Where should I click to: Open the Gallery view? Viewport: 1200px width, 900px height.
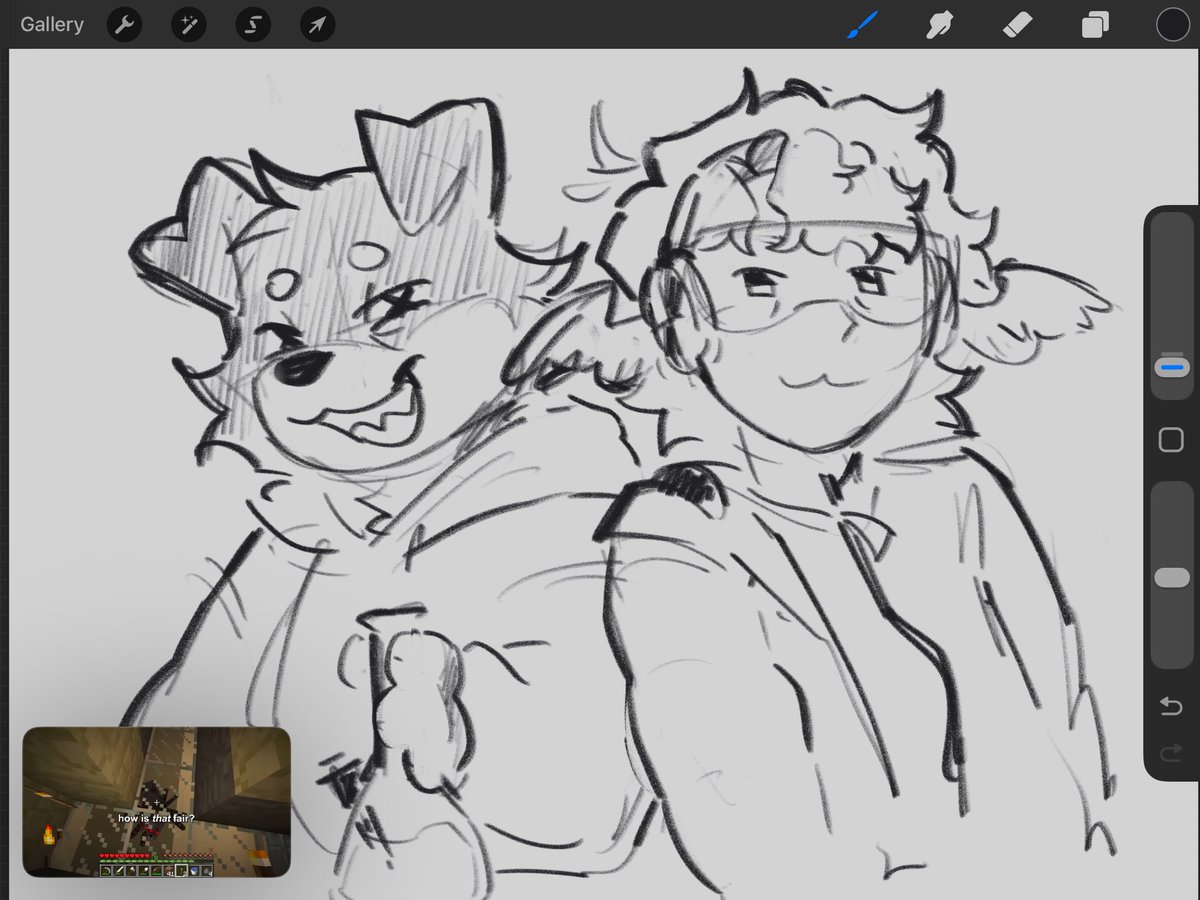click(x=51, y=25)
